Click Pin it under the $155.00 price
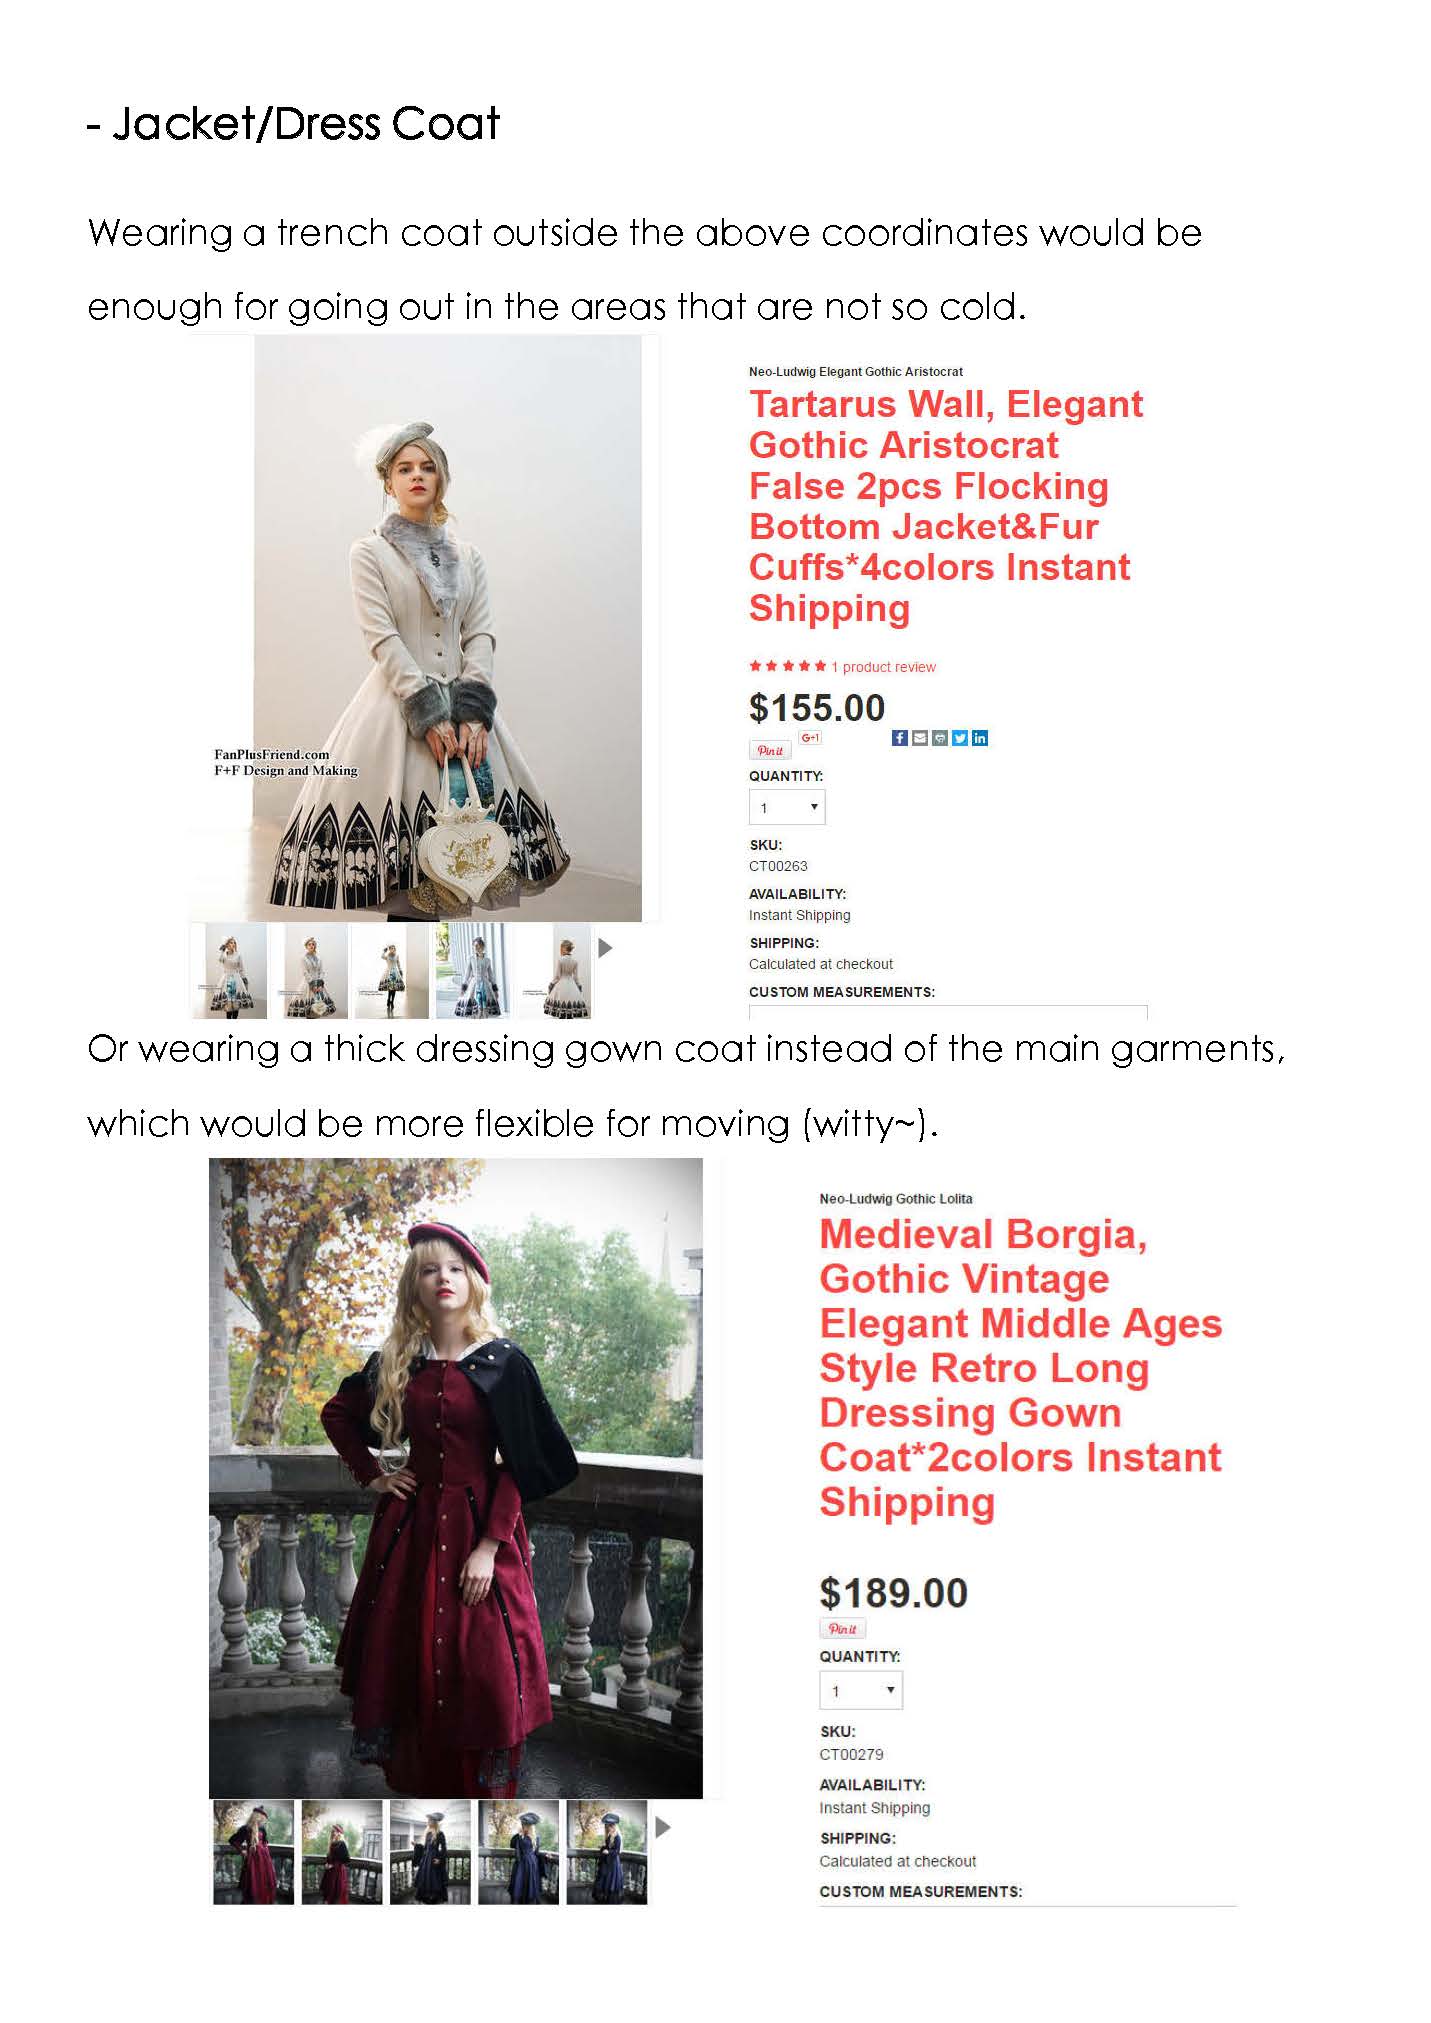1431x2023 pixels. pyautogui.click(x=770, y=750)
